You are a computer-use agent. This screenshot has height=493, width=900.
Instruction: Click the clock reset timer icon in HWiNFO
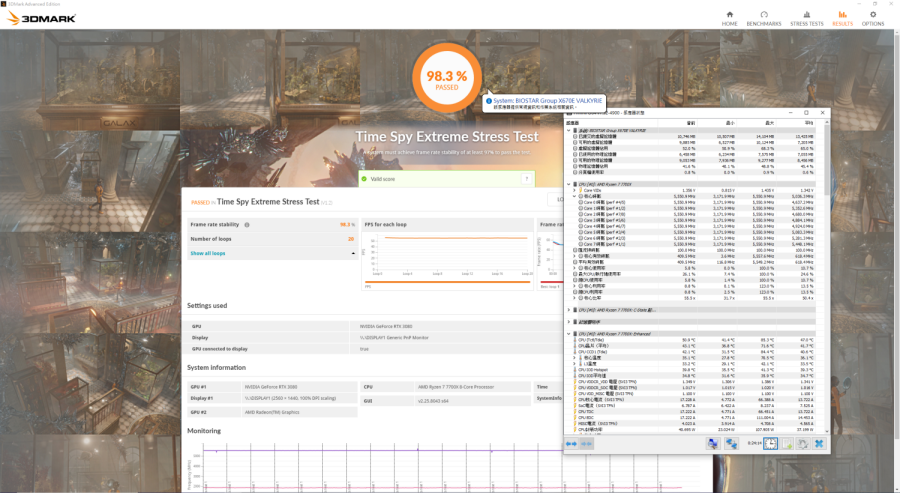click(770, 444)
